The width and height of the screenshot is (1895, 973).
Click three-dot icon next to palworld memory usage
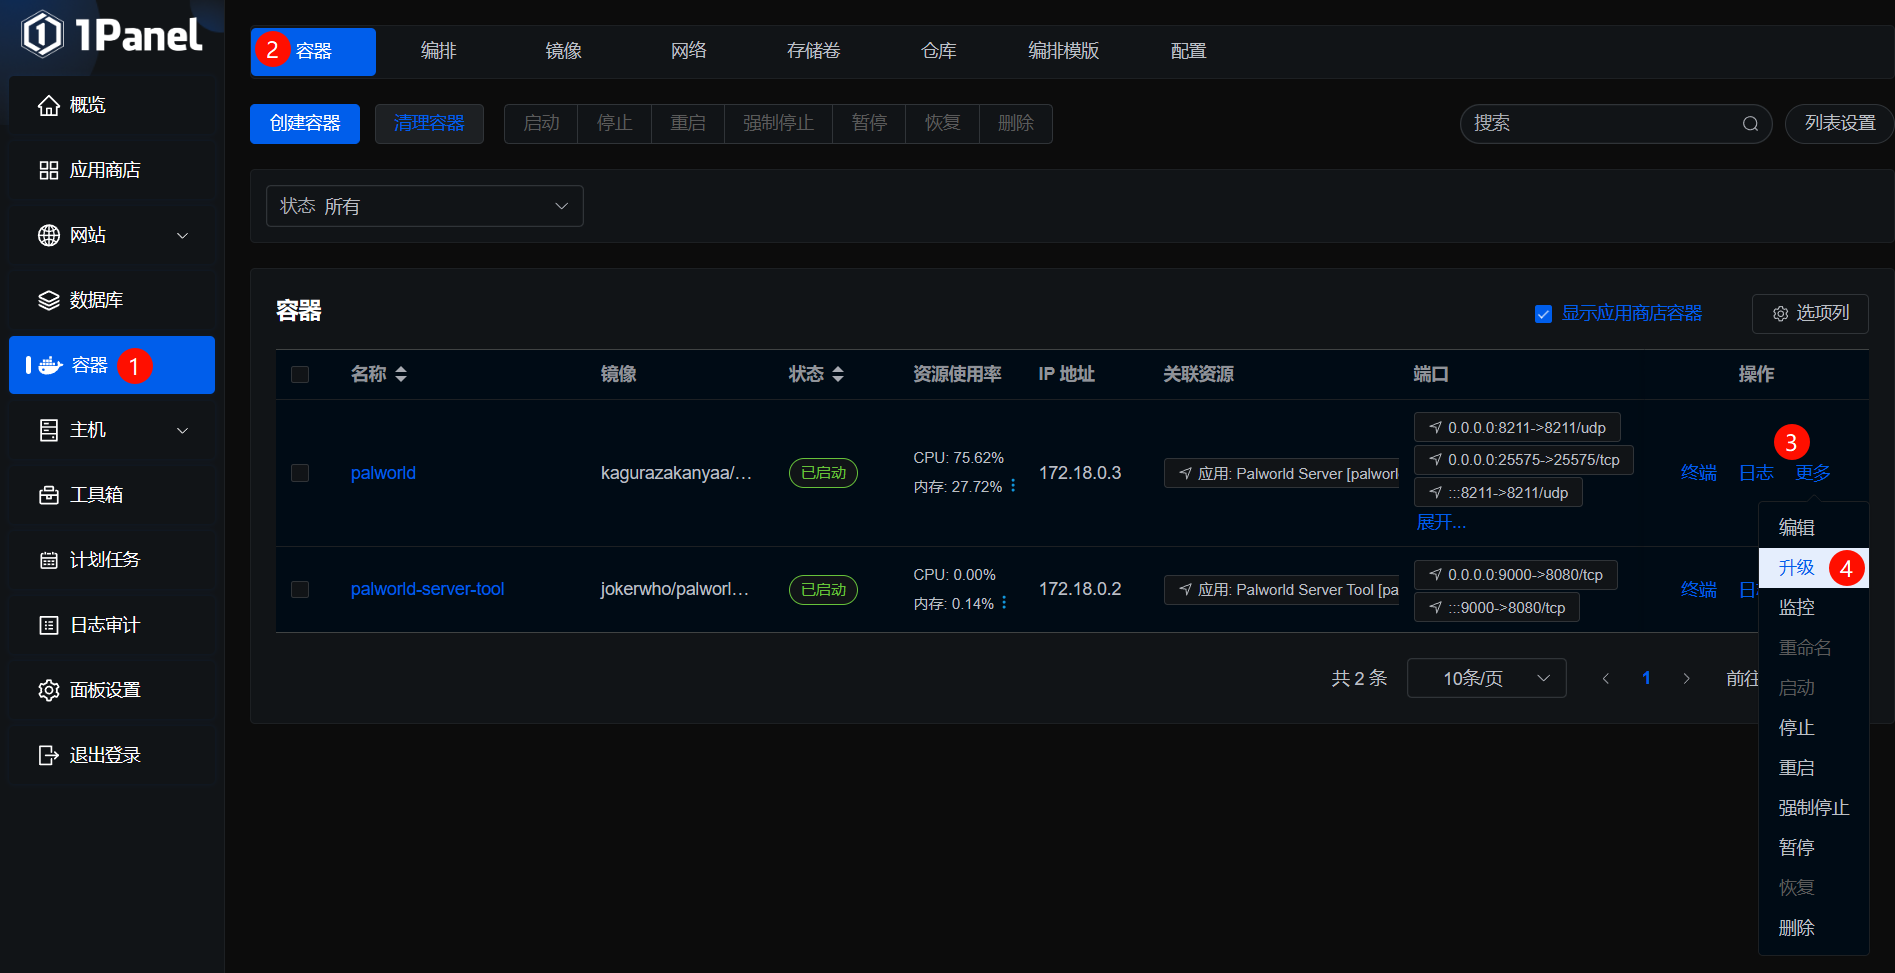[x=1013, y=486]
